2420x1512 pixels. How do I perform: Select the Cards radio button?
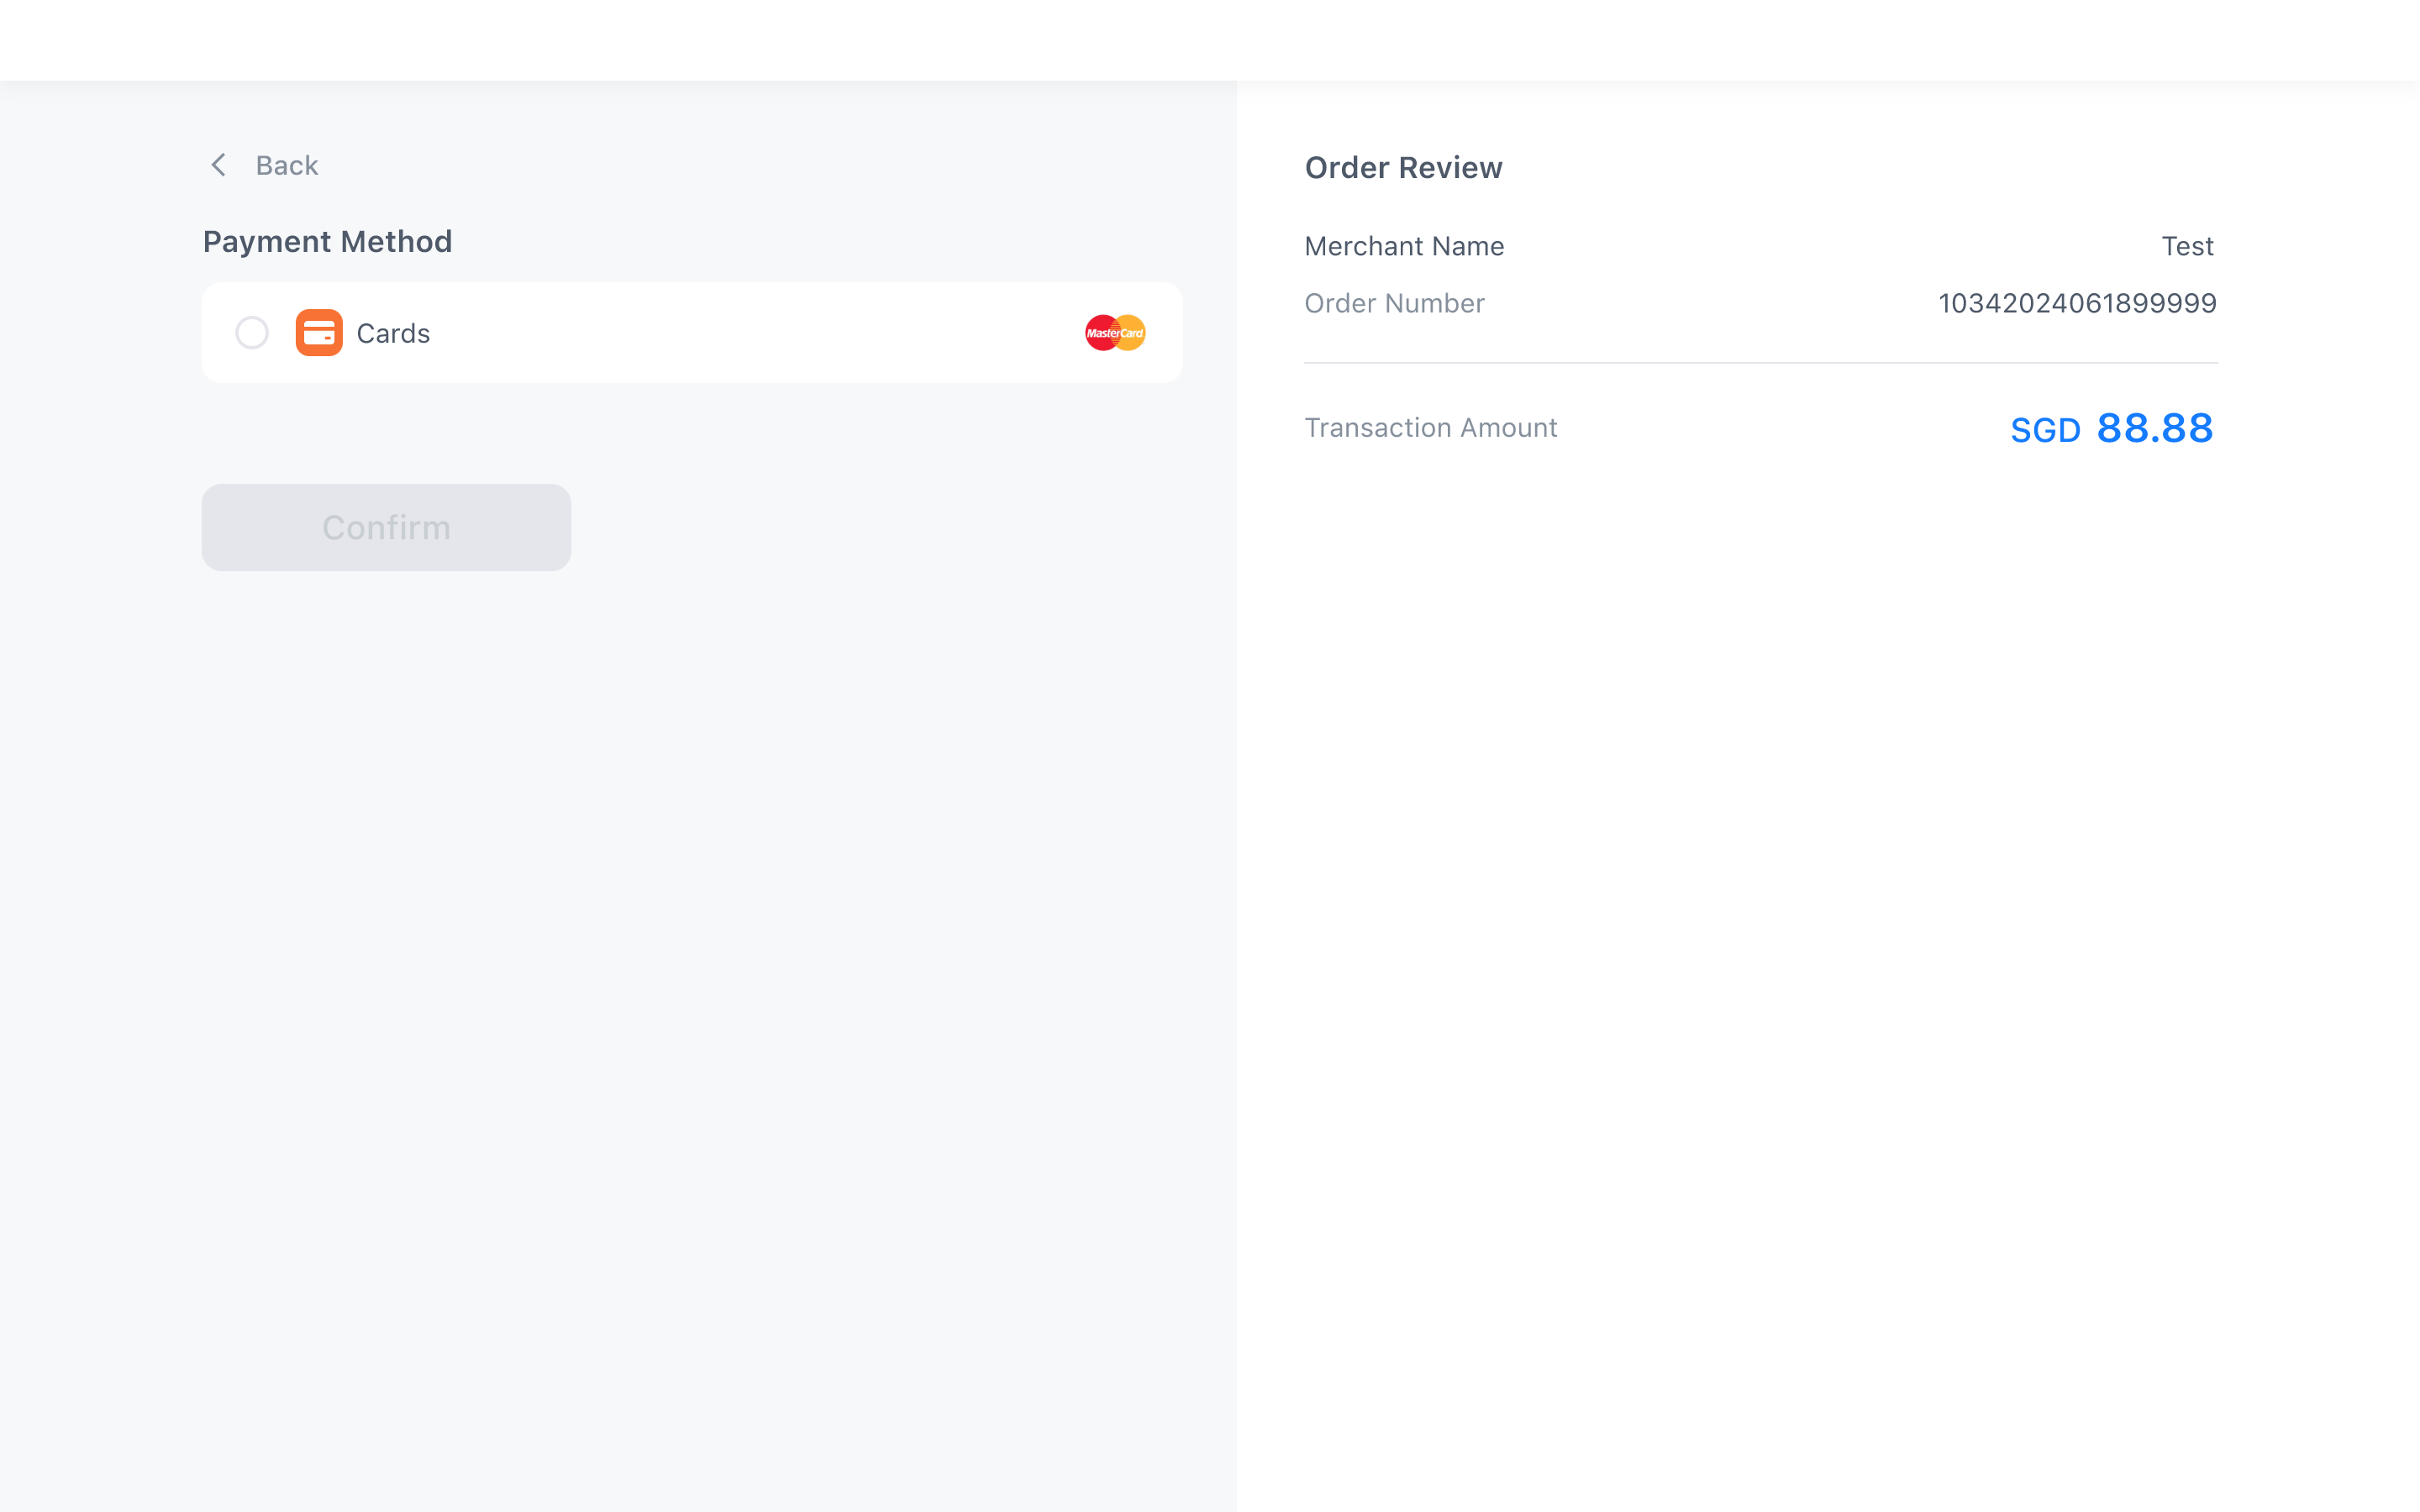click(x=252, y=333)
